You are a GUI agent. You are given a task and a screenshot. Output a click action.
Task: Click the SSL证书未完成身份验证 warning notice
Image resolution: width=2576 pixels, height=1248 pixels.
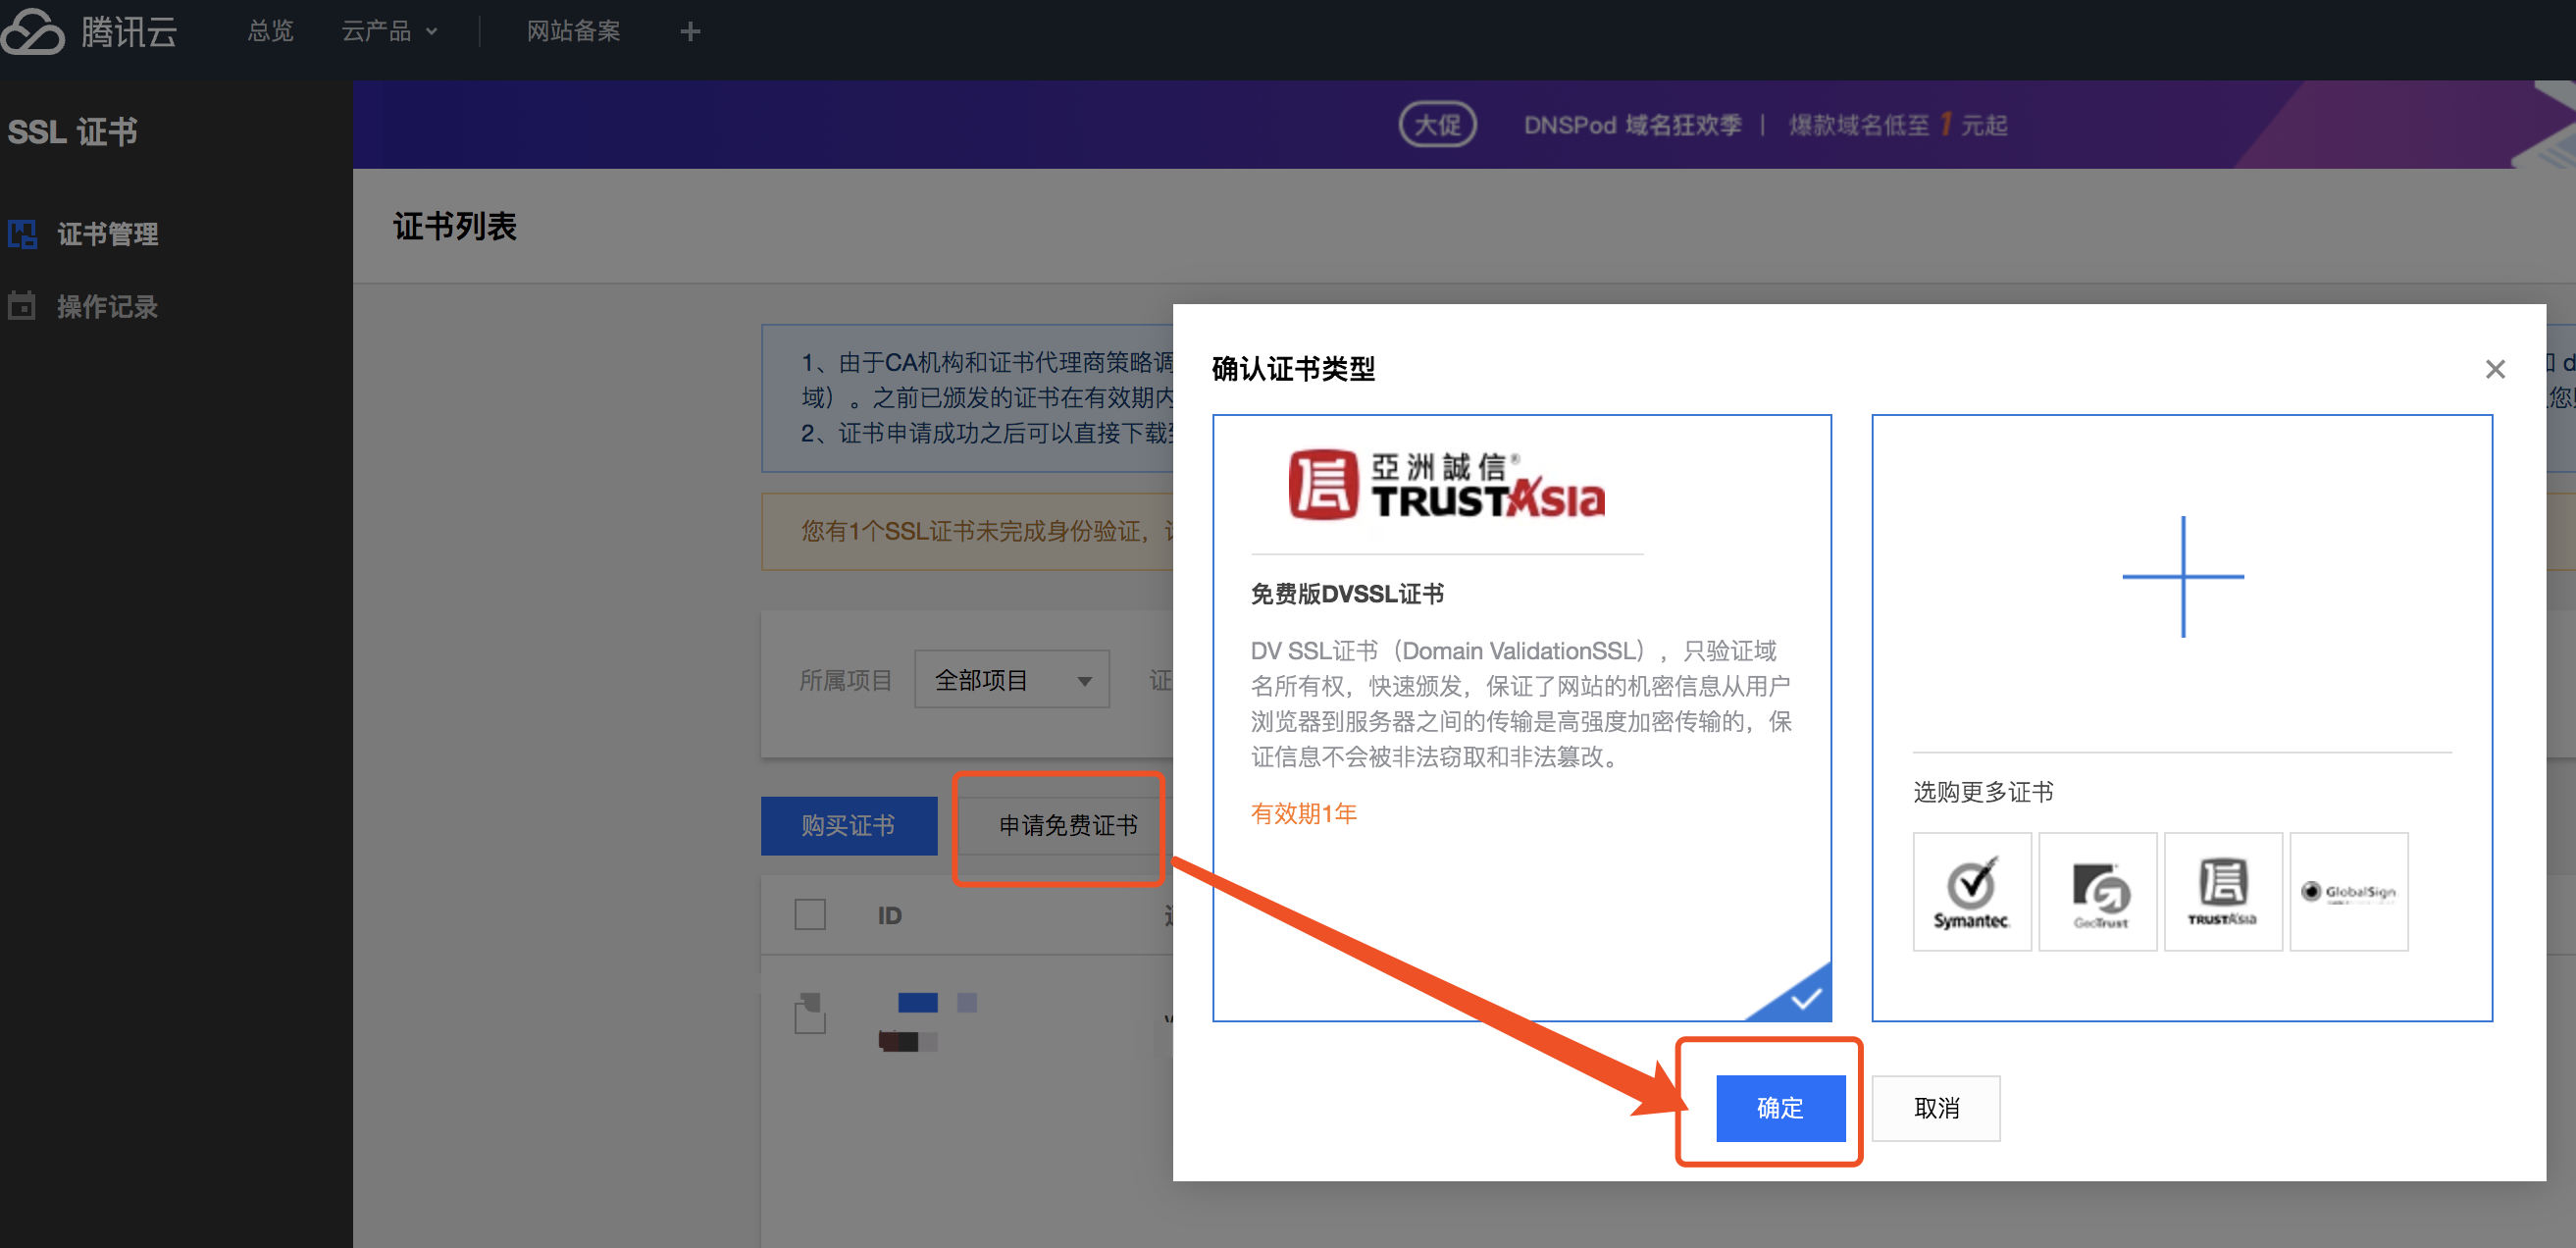(967, 531)
